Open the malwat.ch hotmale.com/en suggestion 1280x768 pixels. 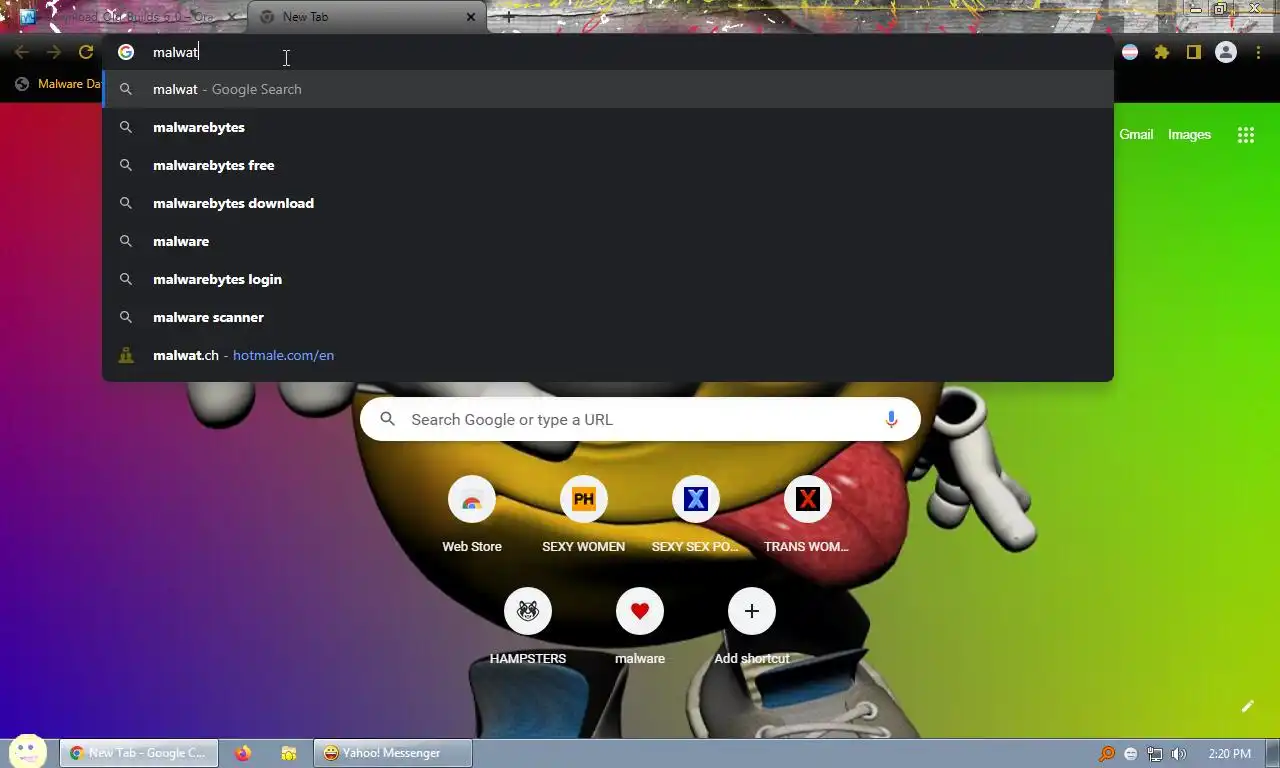(608, 355)
